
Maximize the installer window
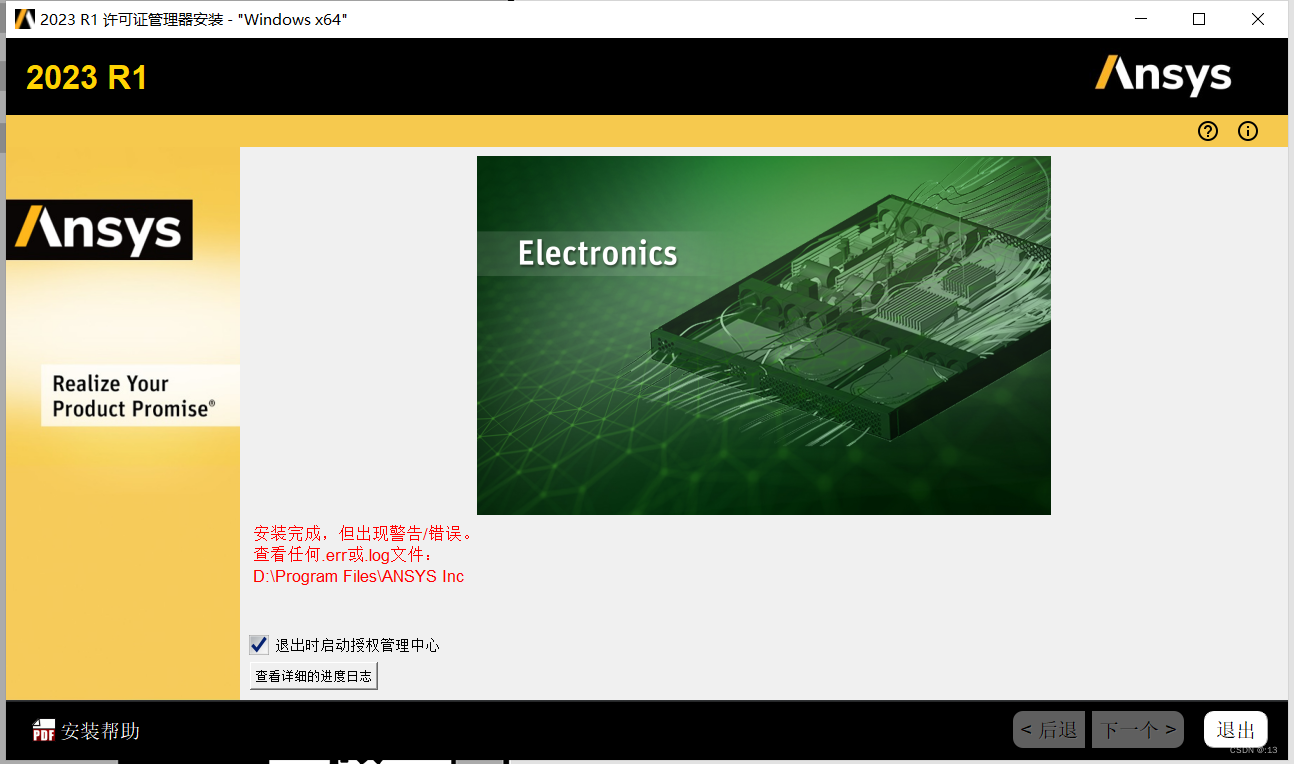1199,19
